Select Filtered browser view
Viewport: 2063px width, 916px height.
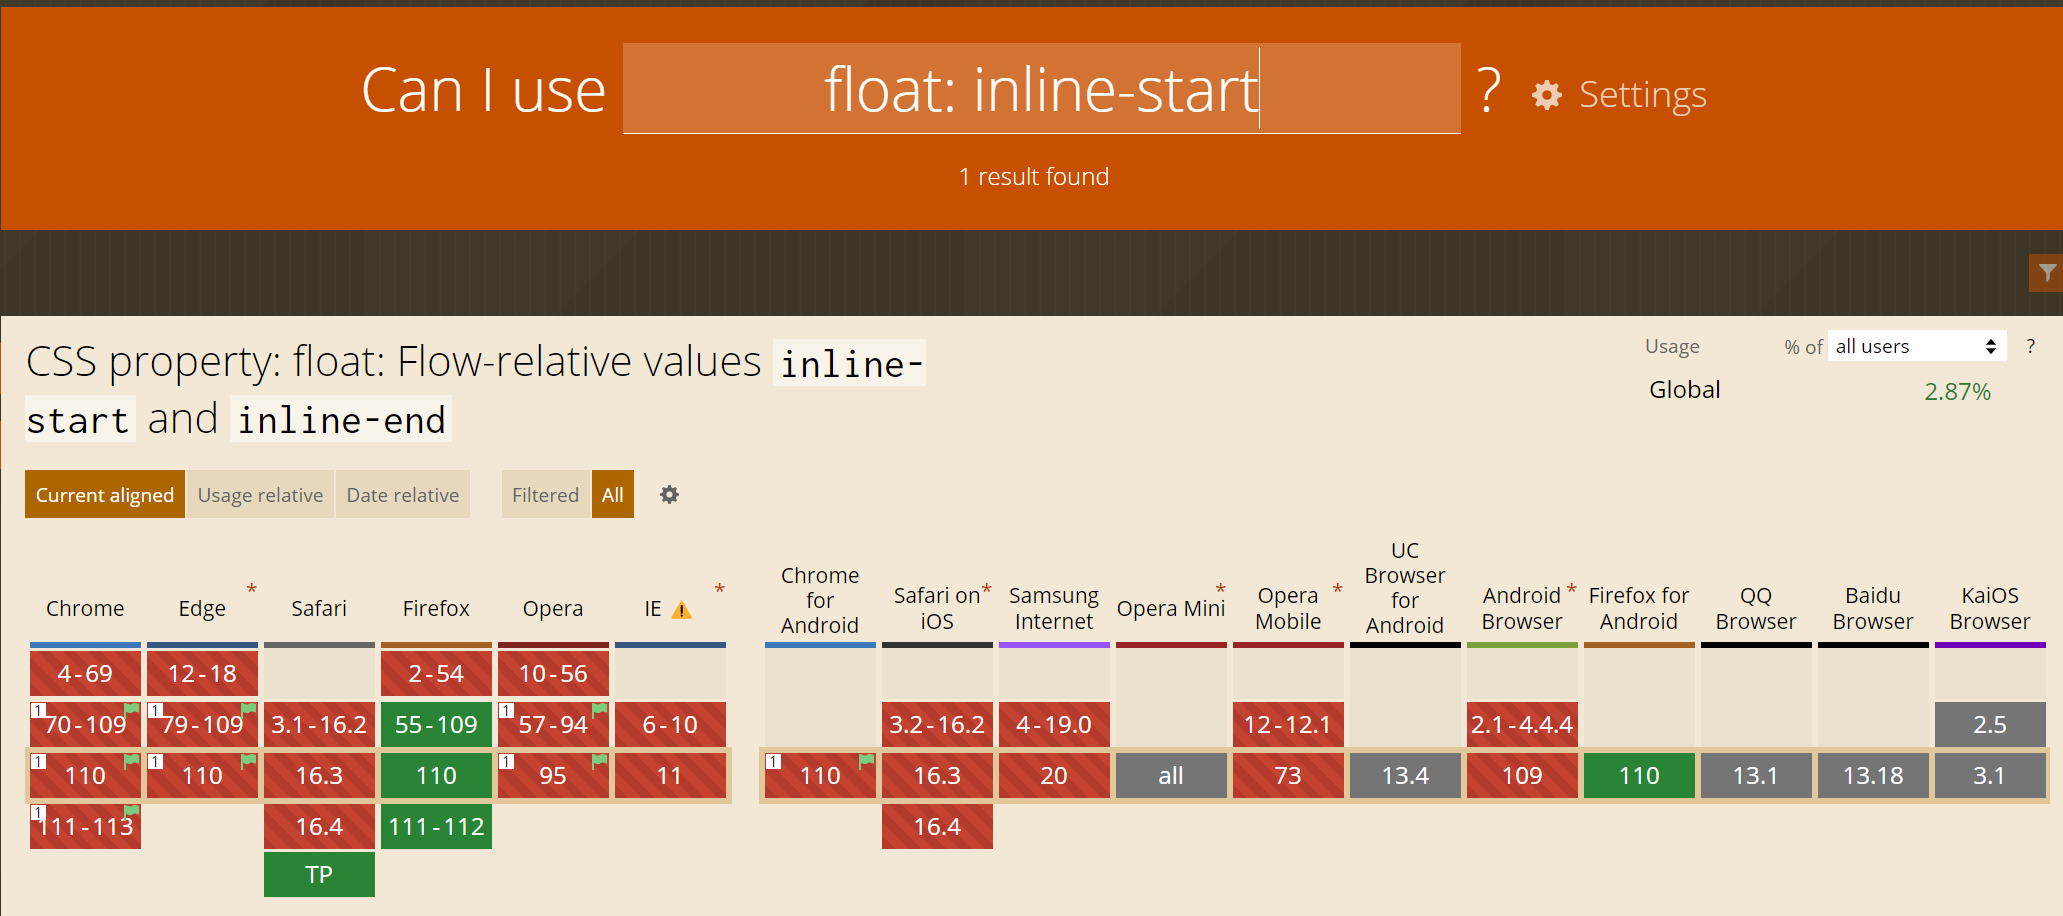tap(546, 494)
